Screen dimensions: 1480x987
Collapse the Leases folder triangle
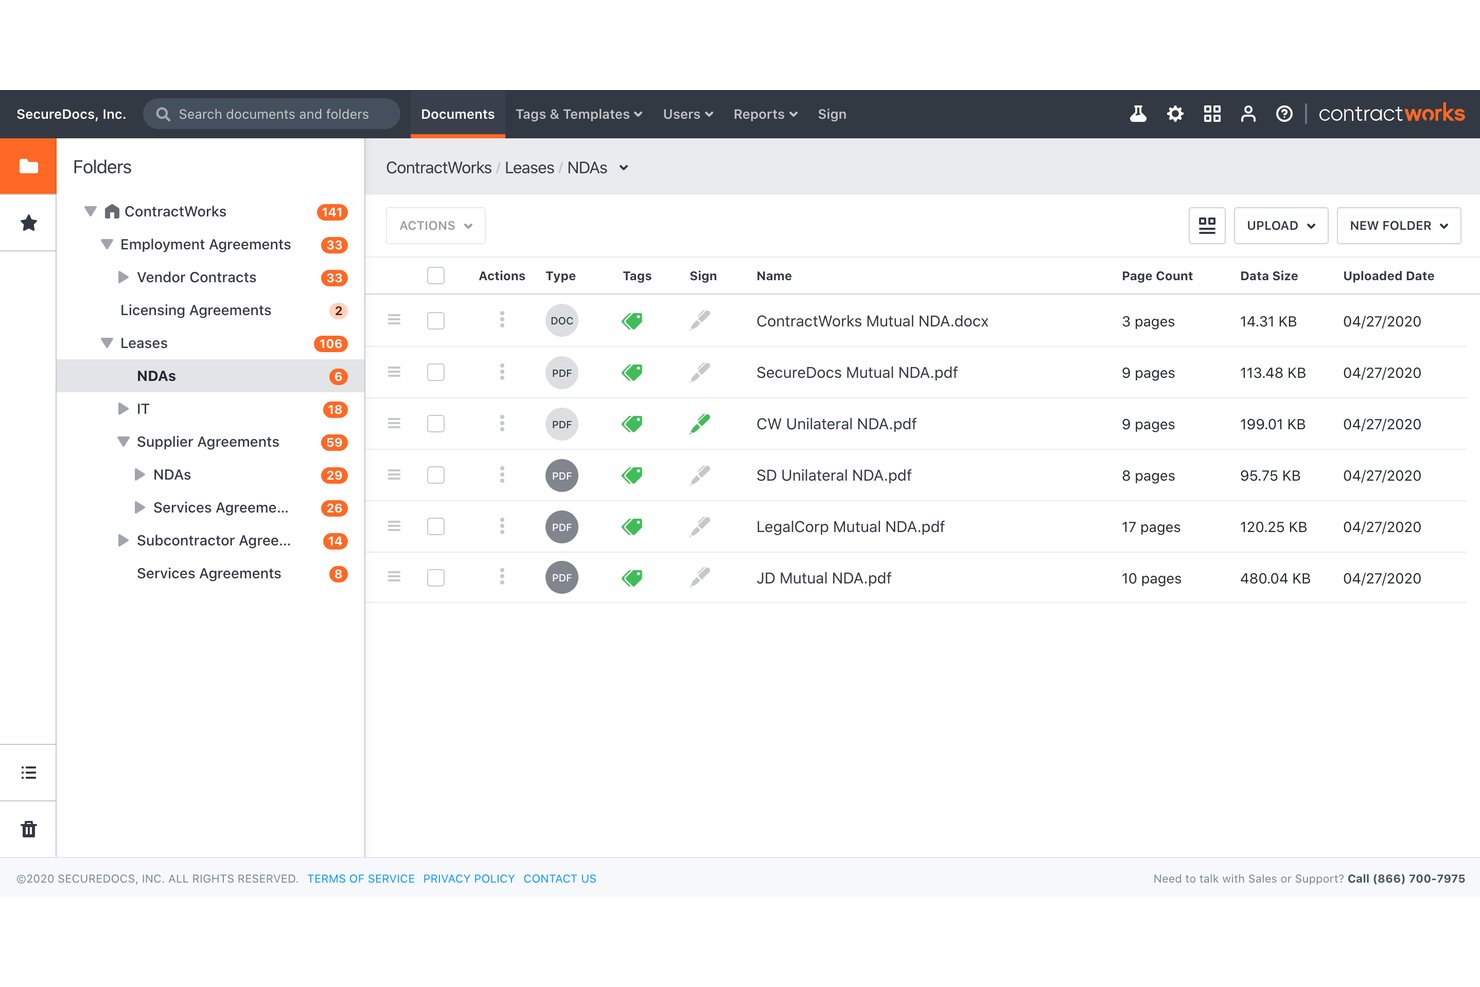point(107,343)
